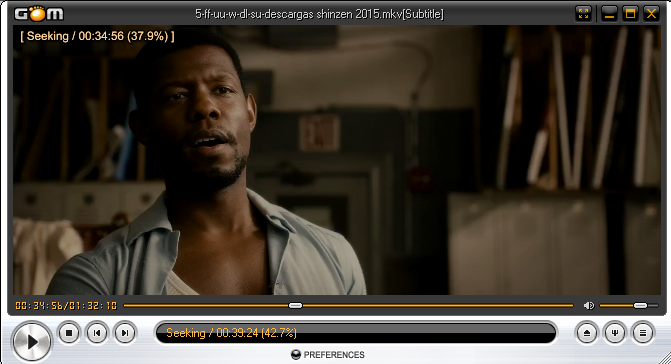Toggle fullscreen mode icon in title bar
Screen dimensions: 671x364
tap(584, 13)
